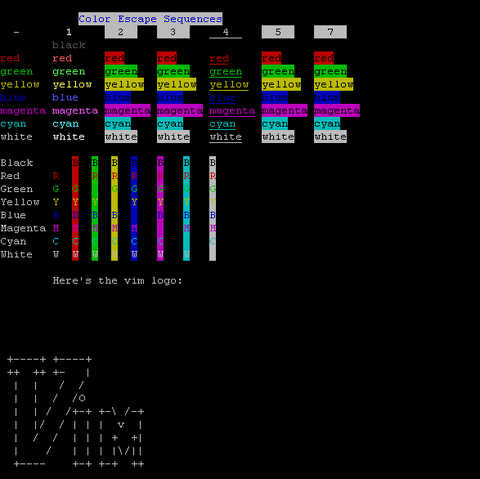480x479 pixels.
Task: Click the 'Black' row label
Action: click(16, 163)
